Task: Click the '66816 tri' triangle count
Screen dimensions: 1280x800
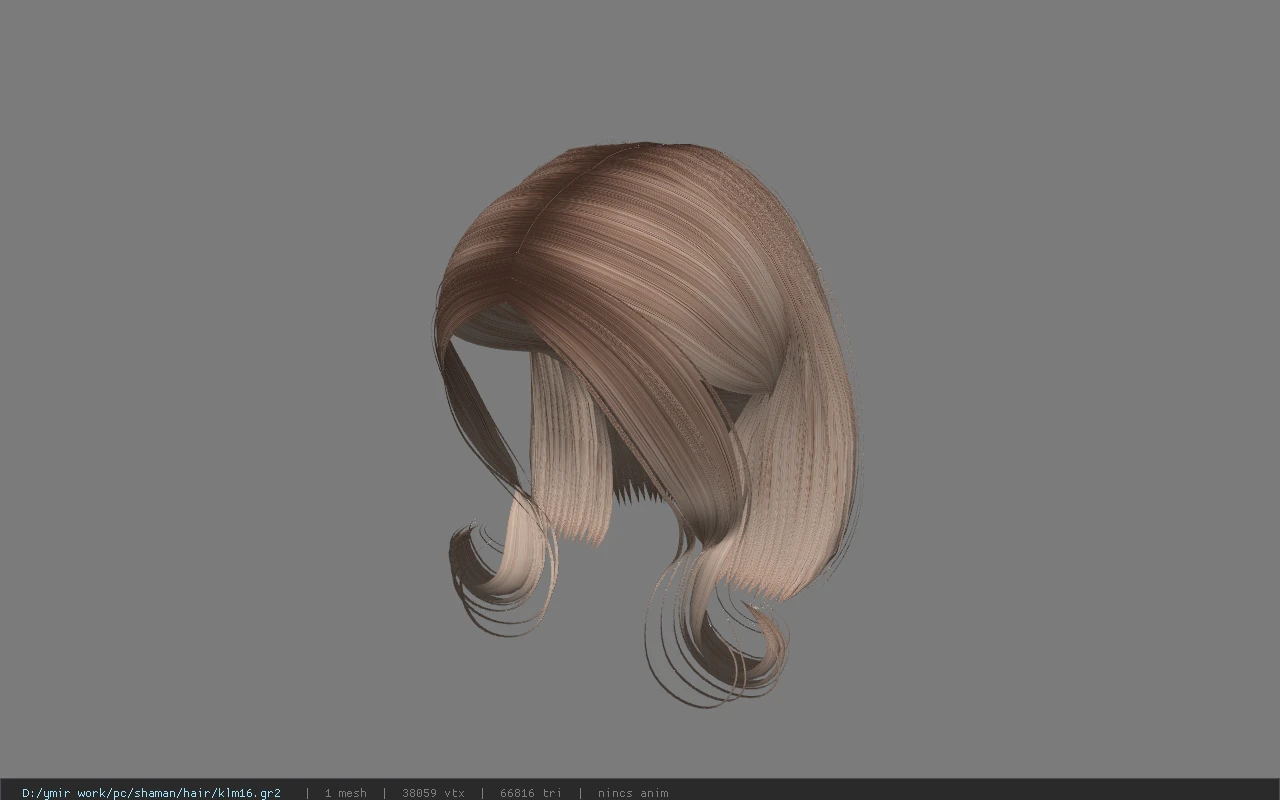Action: click(x=530, y=793)
